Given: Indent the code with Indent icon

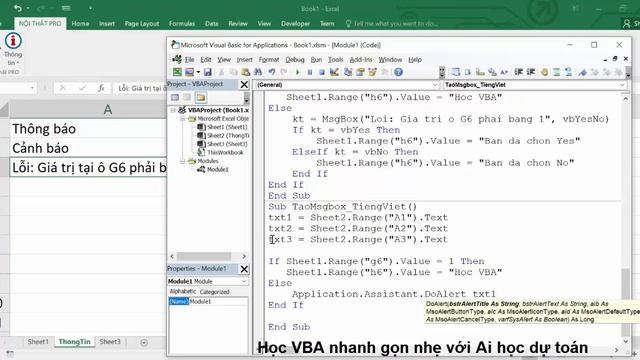Looking at the screenshot, I should (x=518, y=72).
